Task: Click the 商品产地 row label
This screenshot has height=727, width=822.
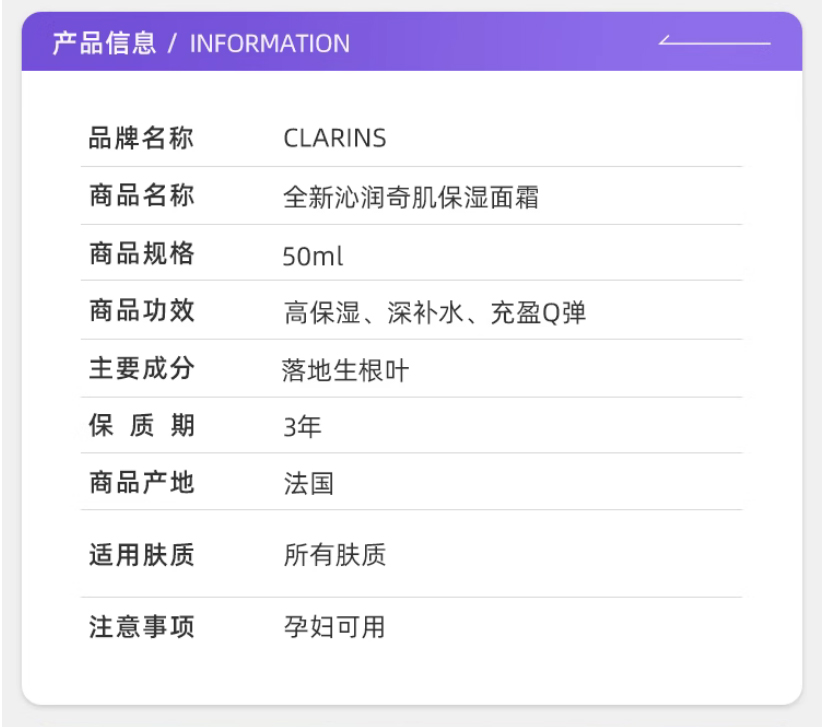Action: pyautogui.click(x=141, y=483)
